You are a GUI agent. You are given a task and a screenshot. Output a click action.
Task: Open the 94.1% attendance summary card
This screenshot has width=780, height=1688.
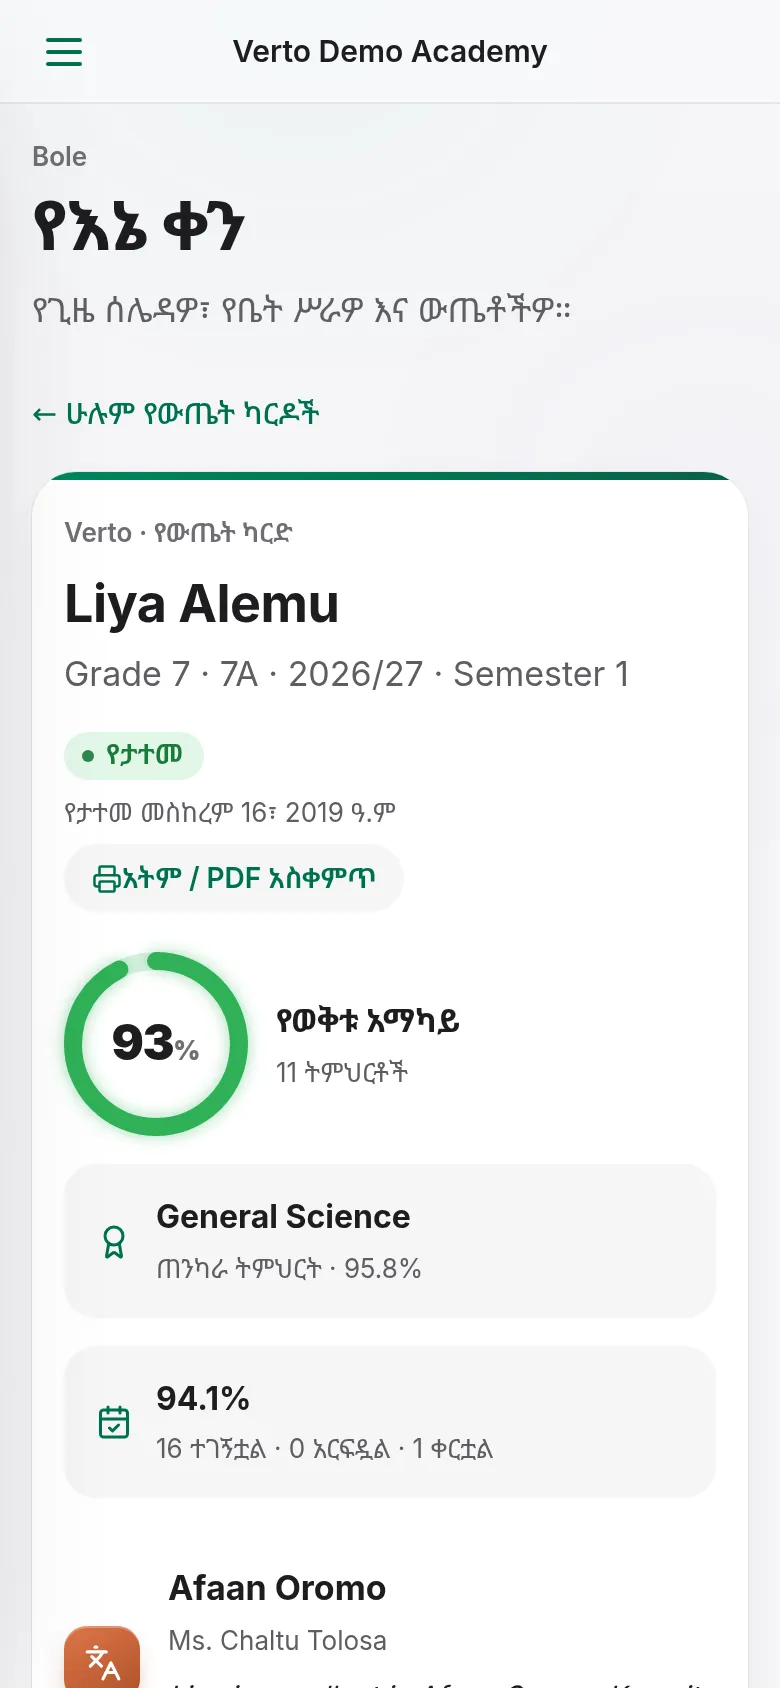(390, 1422)
